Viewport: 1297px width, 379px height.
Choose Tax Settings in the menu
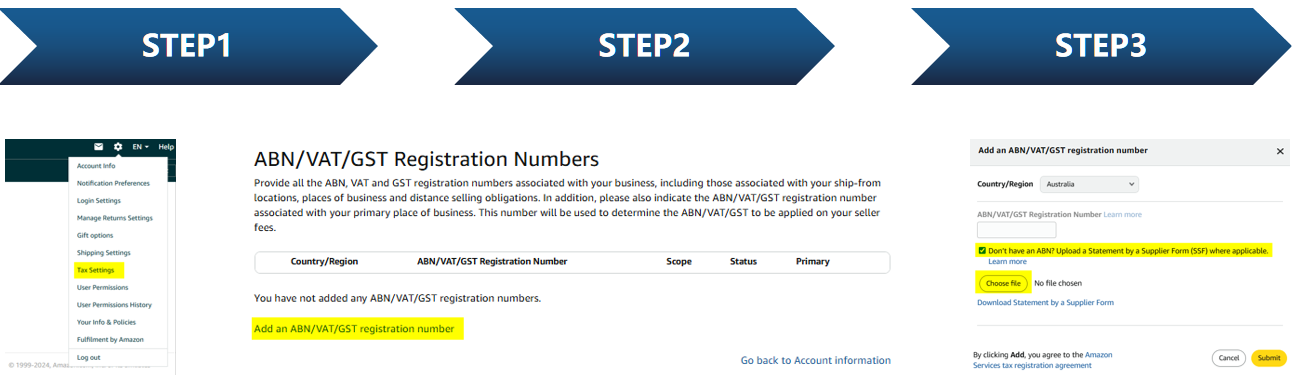coord(95,270)
